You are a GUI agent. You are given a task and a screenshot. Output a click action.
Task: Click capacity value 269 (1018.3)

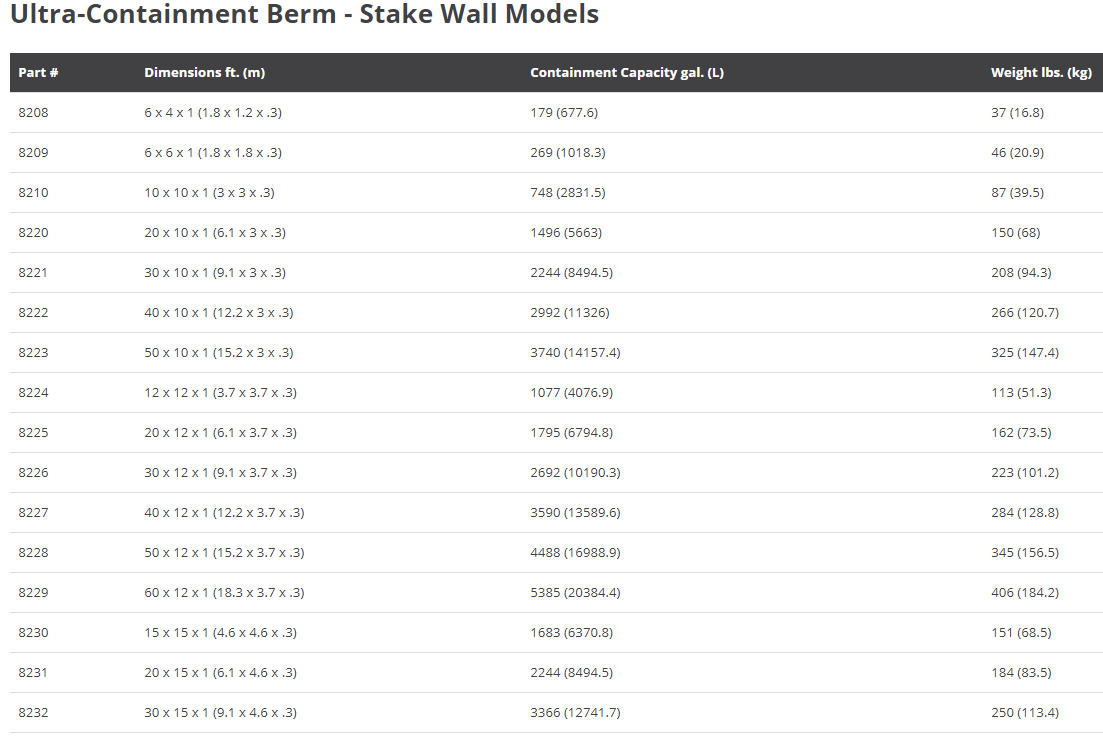(568, 153)
